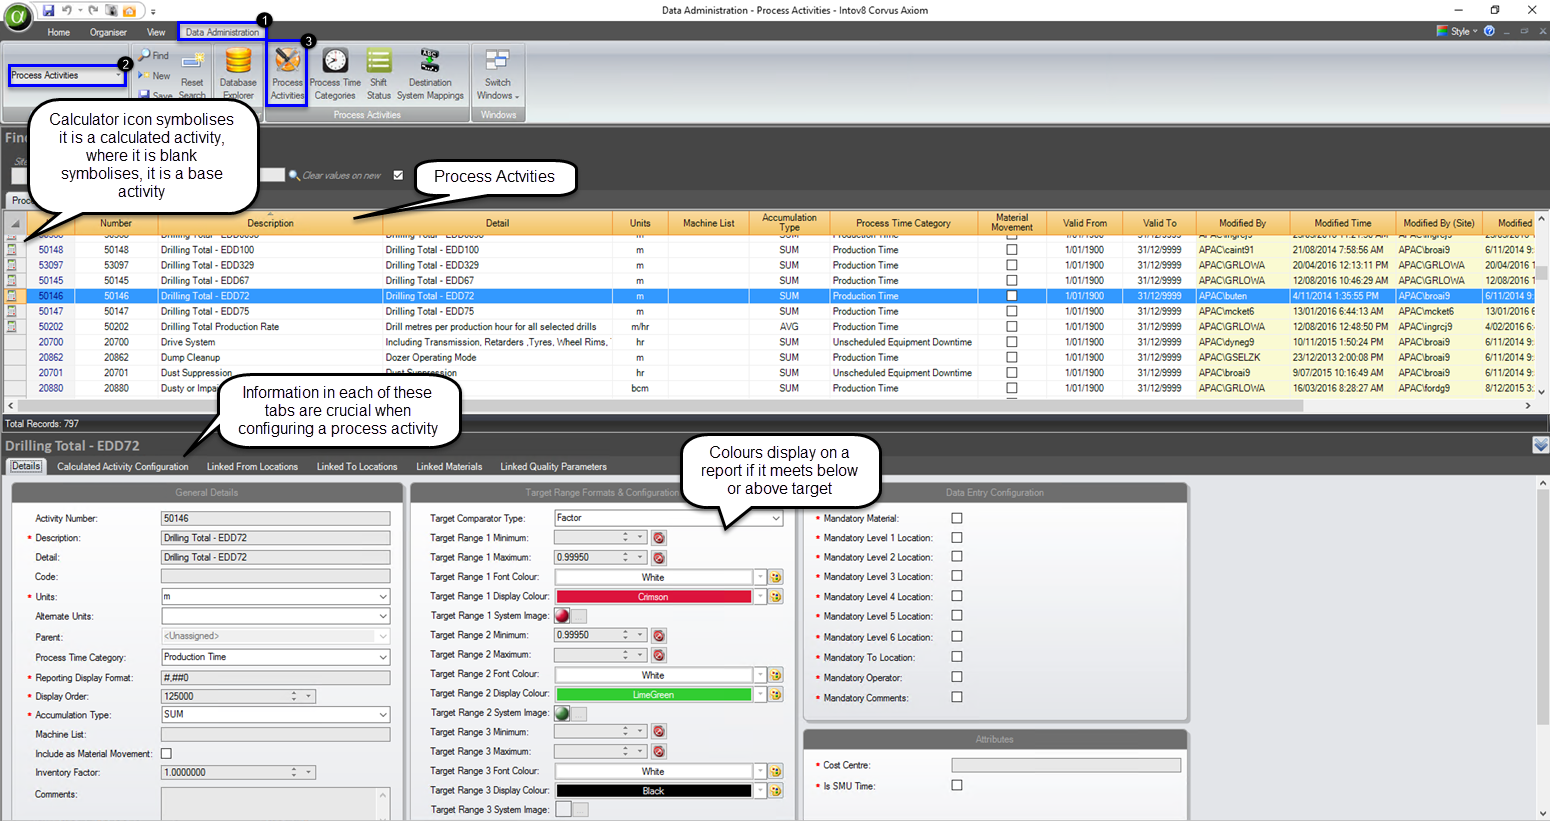Click the Undo arrow in quick access toolbar
This screenshot has width=1550, height=821.
coord(68,11)
